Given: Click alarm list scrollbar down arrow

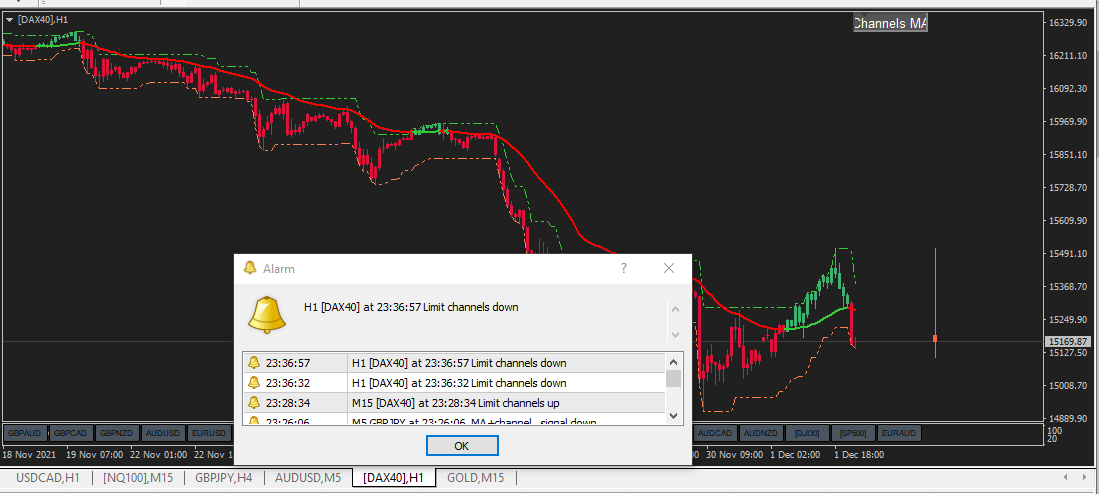Looking at the screenshot, I should coord(673,416).
